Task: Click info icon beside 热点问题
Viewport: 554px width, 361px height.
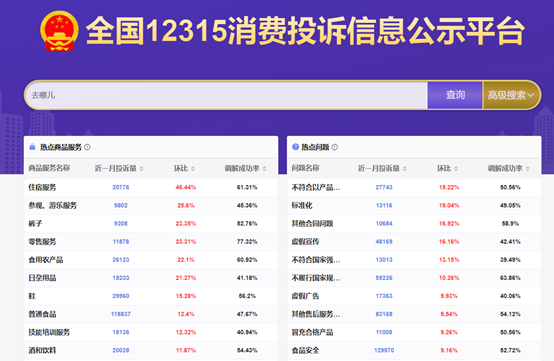Action: (x=335, y=147)
